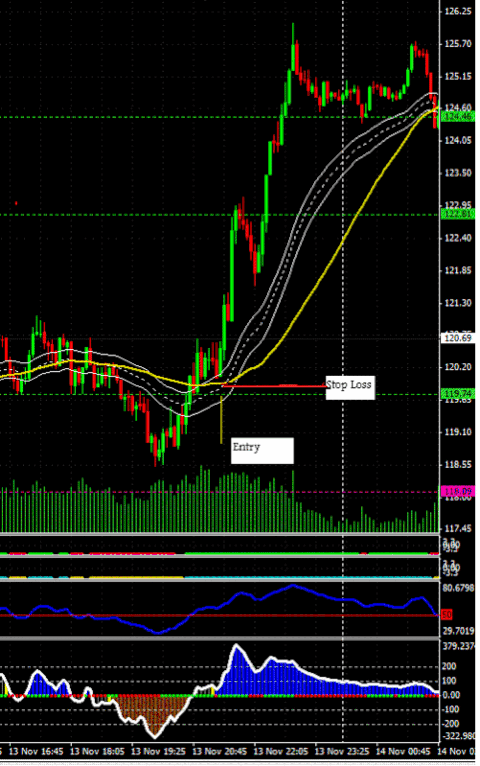The height and width of the screenshot is (766, 480).
Task: Click the 124.46 green price tag
Action: click(457, 117)
